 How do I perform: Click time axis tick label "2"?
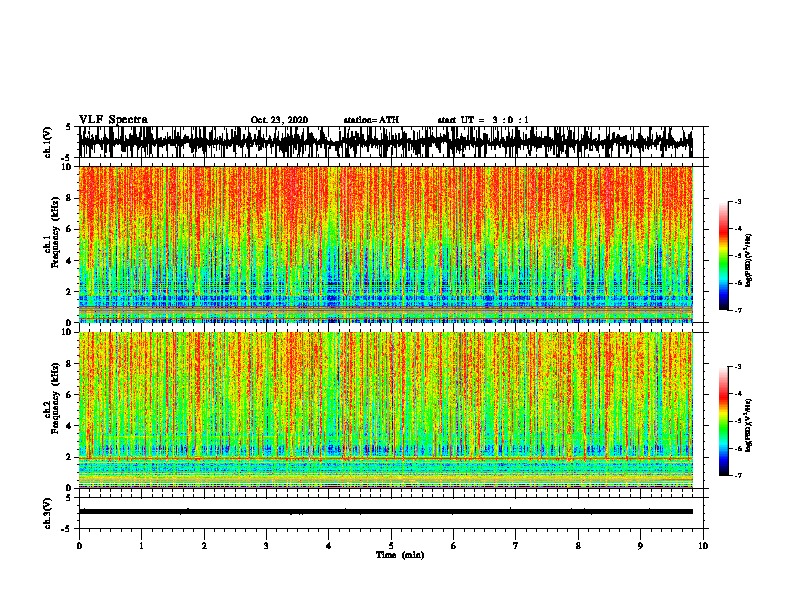(204, 546)
